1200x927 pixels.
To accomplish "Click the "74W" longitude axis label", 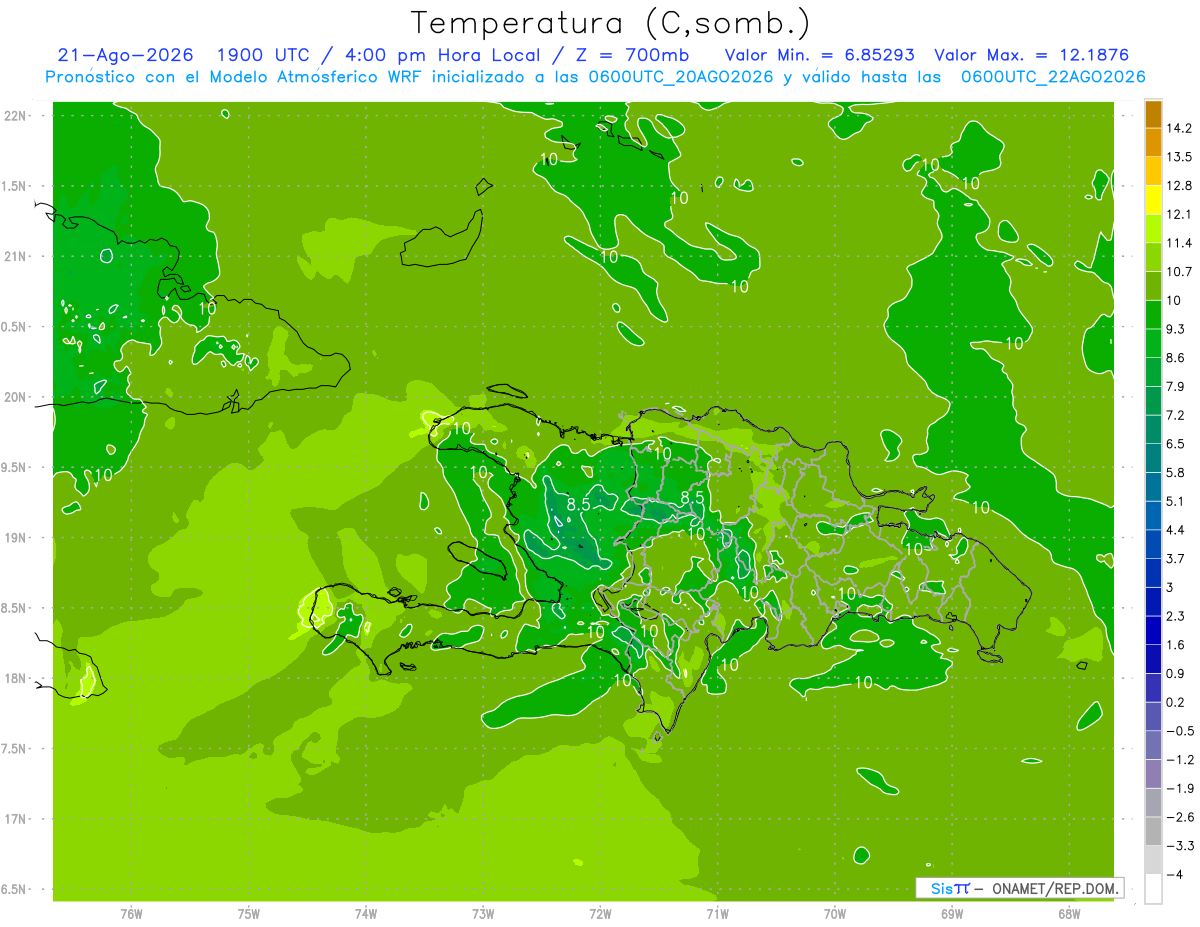I will click(366, 914).
